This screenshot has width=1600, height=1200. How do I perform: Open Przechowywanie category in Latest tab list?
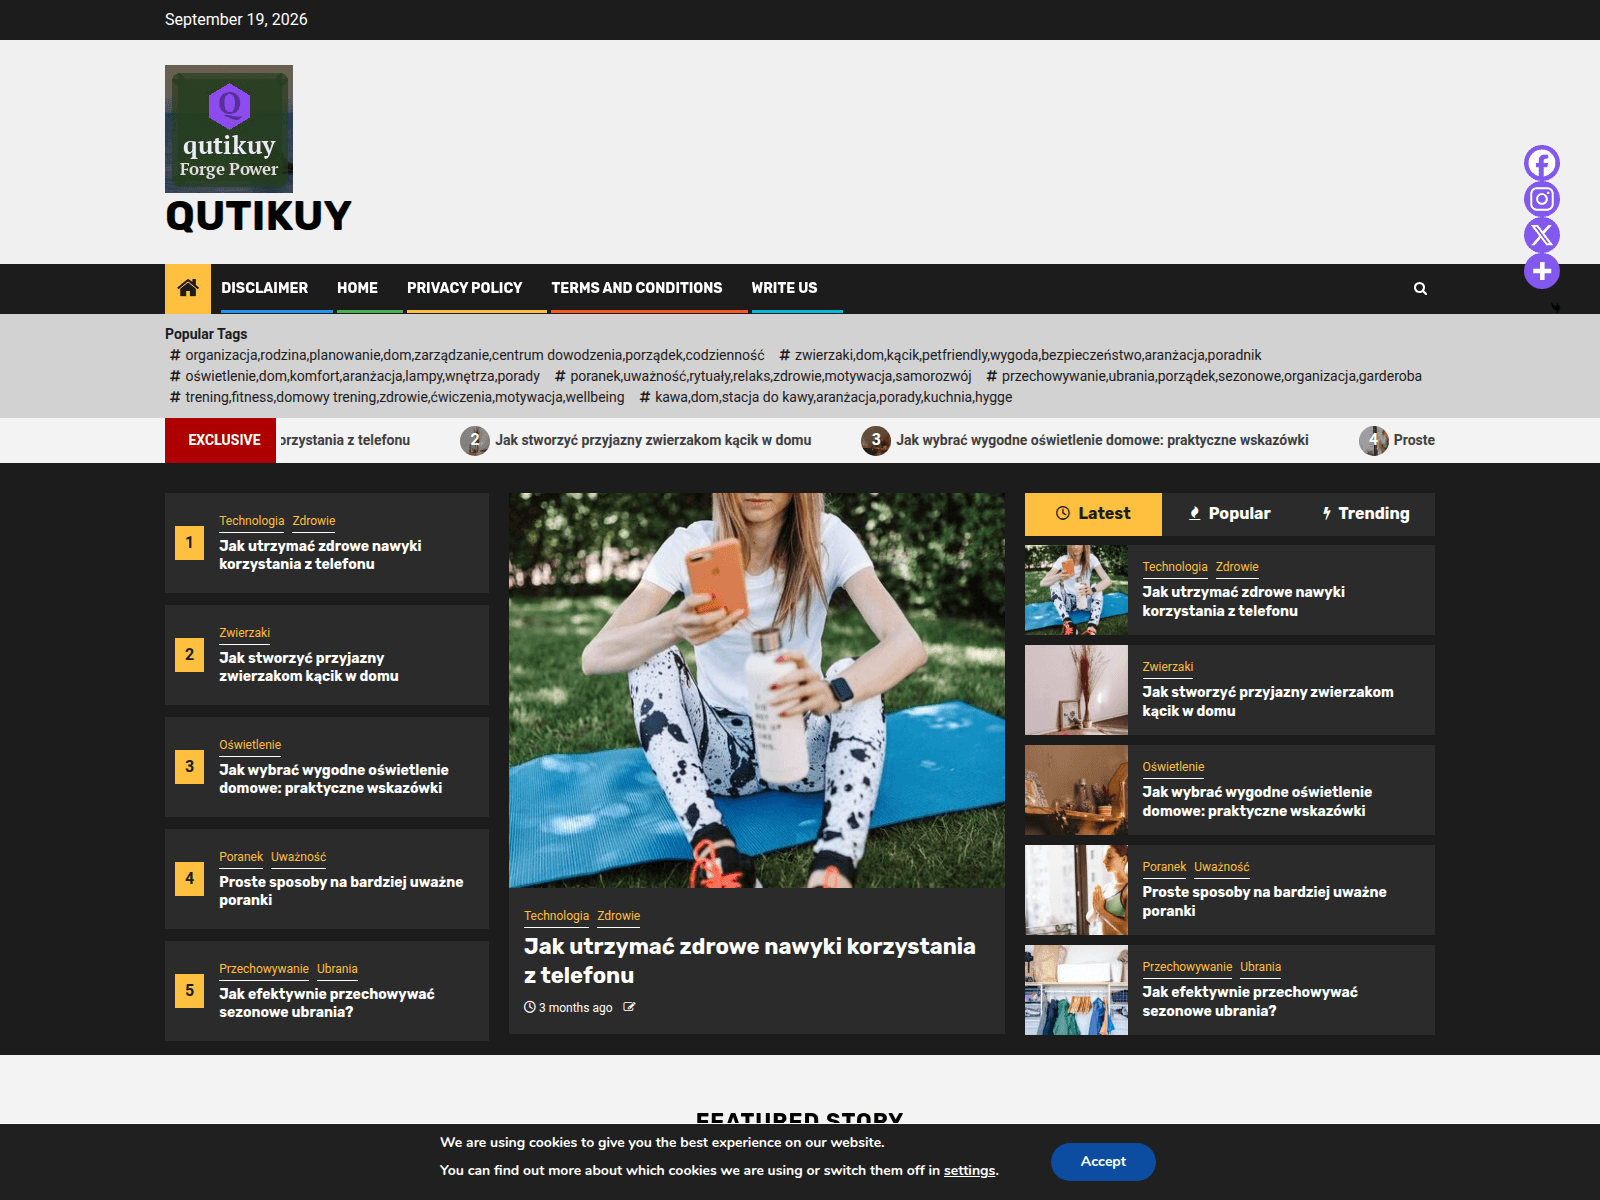click(1187, 967)
